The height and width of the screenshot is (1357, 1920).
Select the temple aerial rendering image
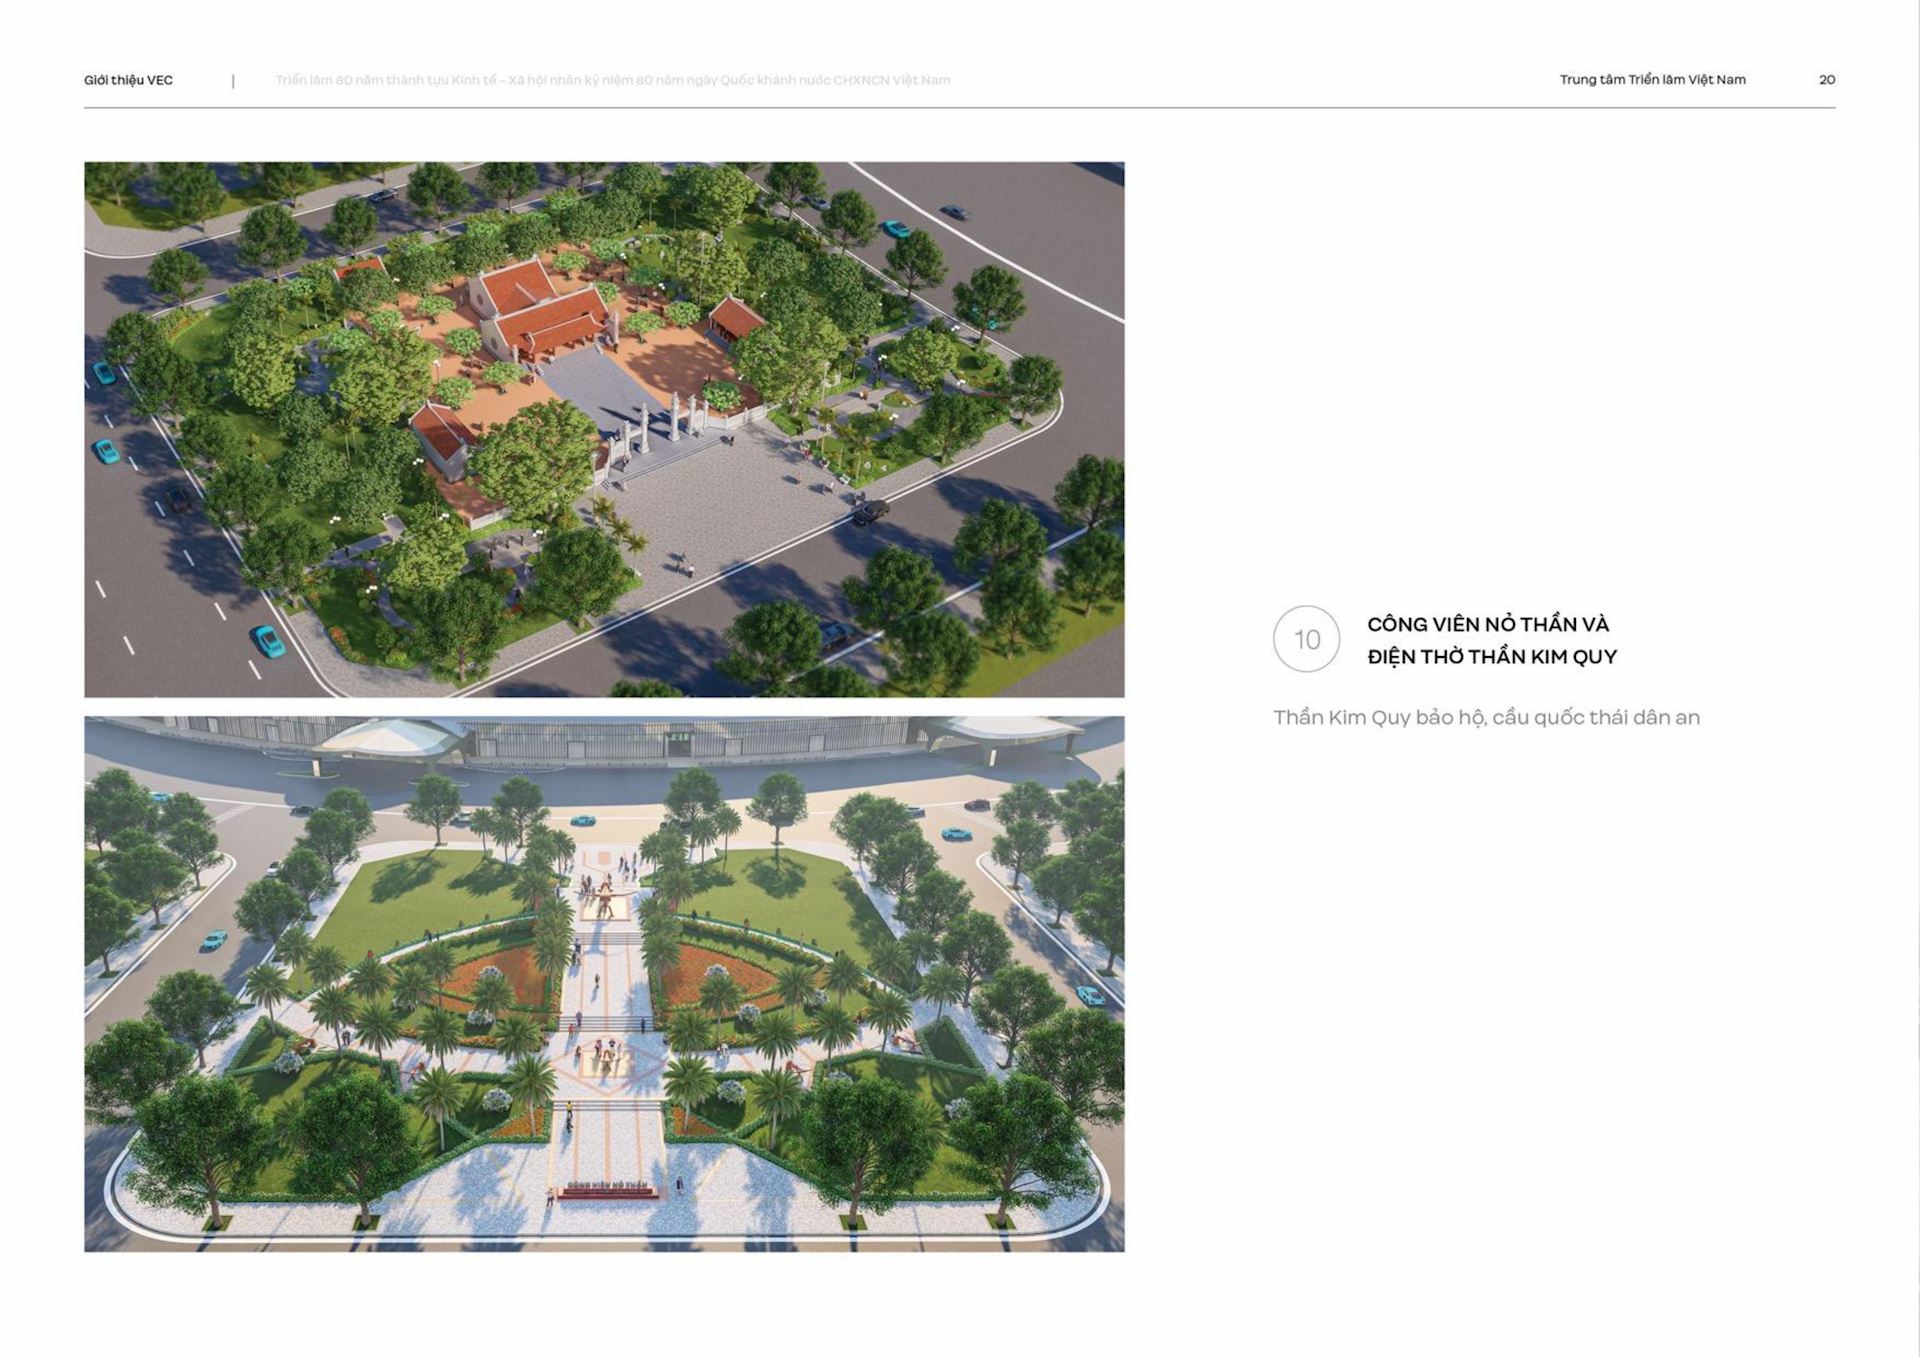[604, 429]
